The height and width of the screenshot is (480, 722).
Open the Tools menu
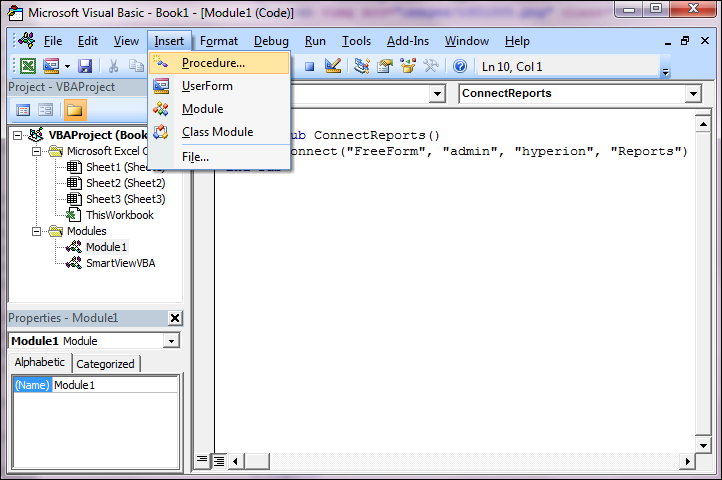coord(356,41)
